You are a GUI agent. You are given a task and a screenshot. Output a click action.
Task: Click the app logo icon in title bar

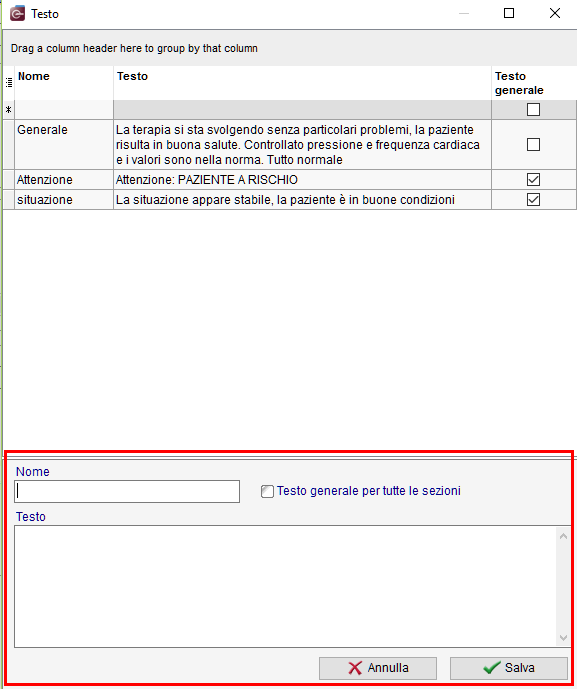click(17, 14)
